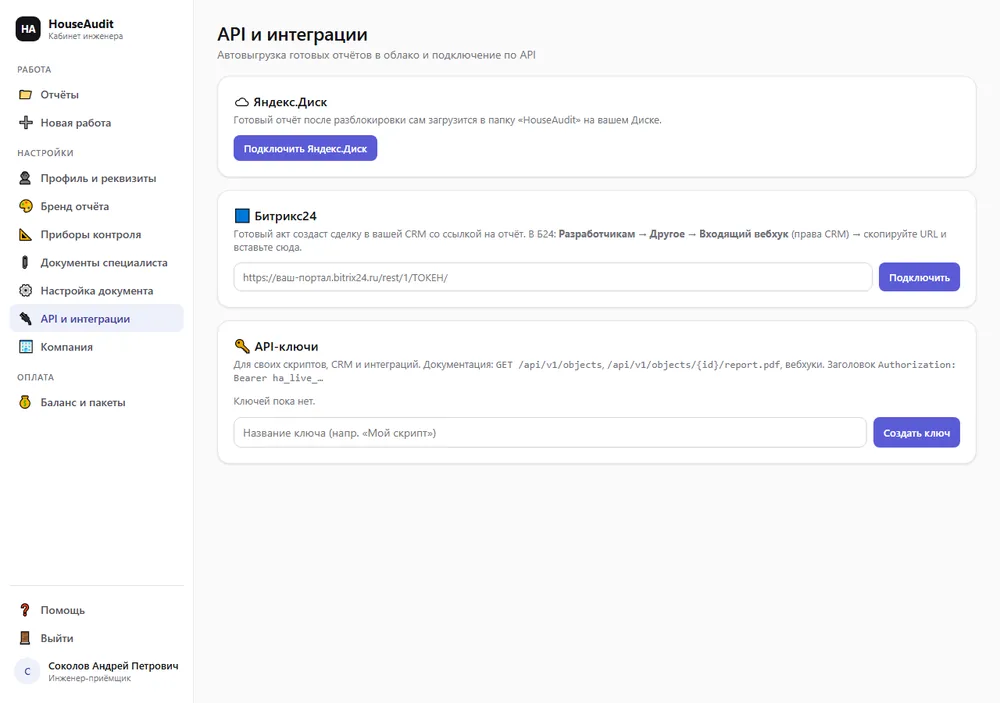Click the question mark icon beside Помощь
Viewport: 1000px width, 703px height.
click(26, 610)
